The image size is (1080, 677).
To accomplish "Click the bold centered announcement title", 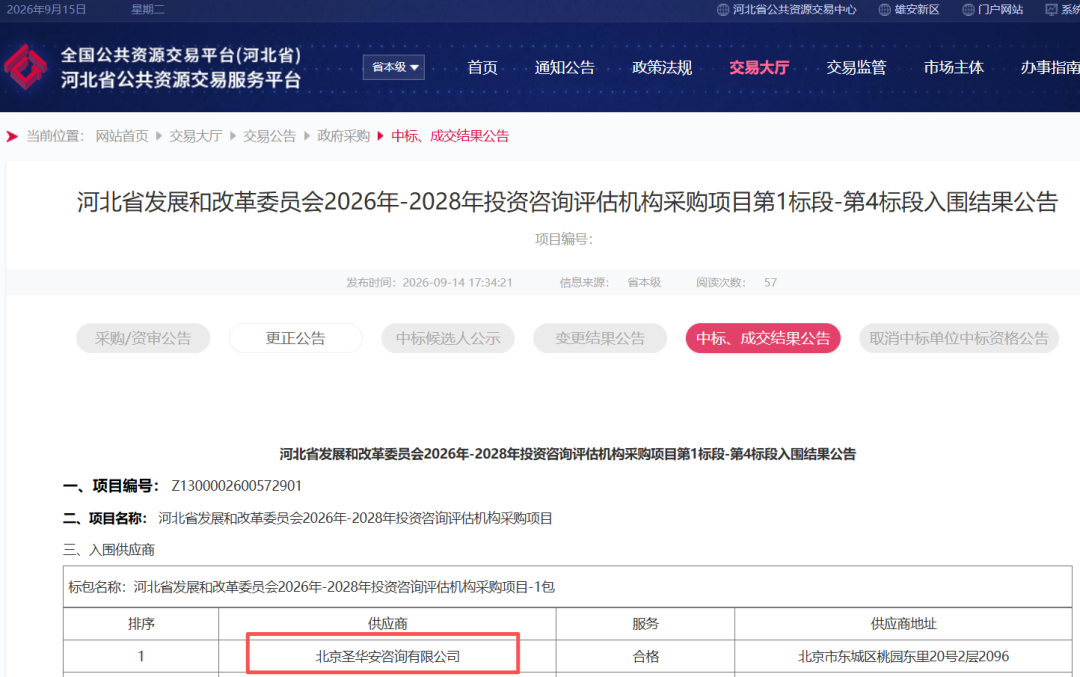I will pyautogui.click(x=568, y=454).
